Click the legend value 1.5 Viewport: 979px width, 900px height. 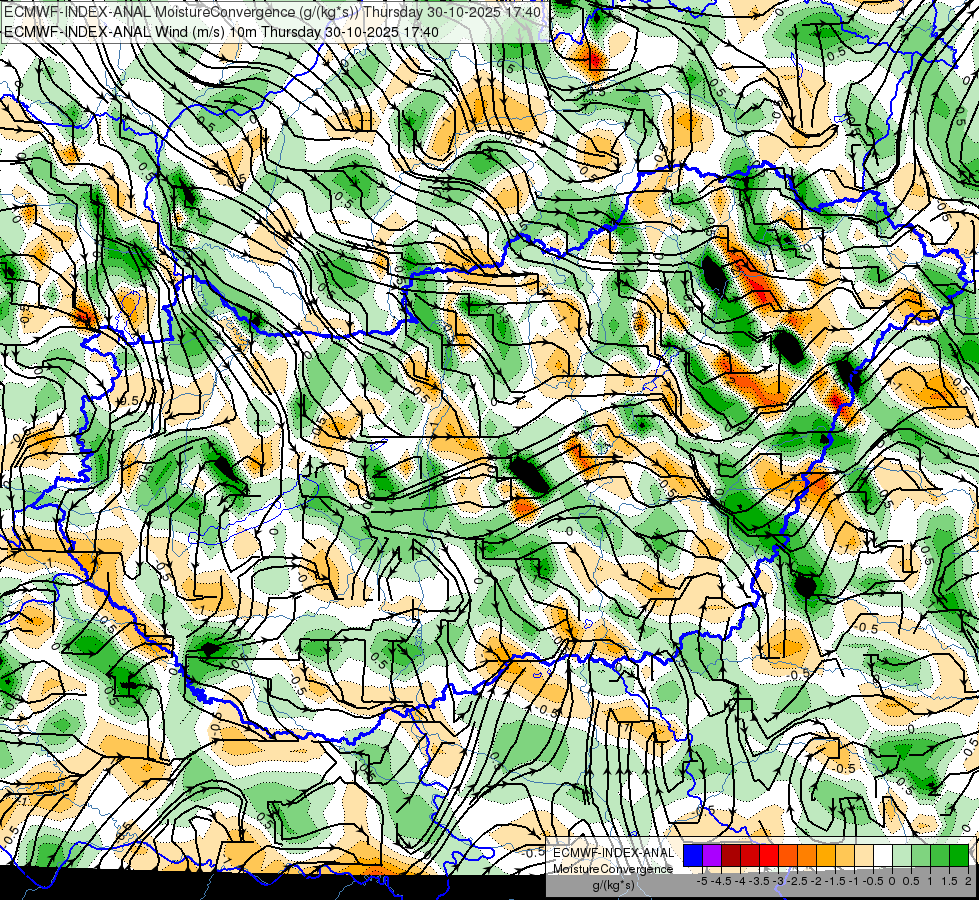[x=948, y=881]
